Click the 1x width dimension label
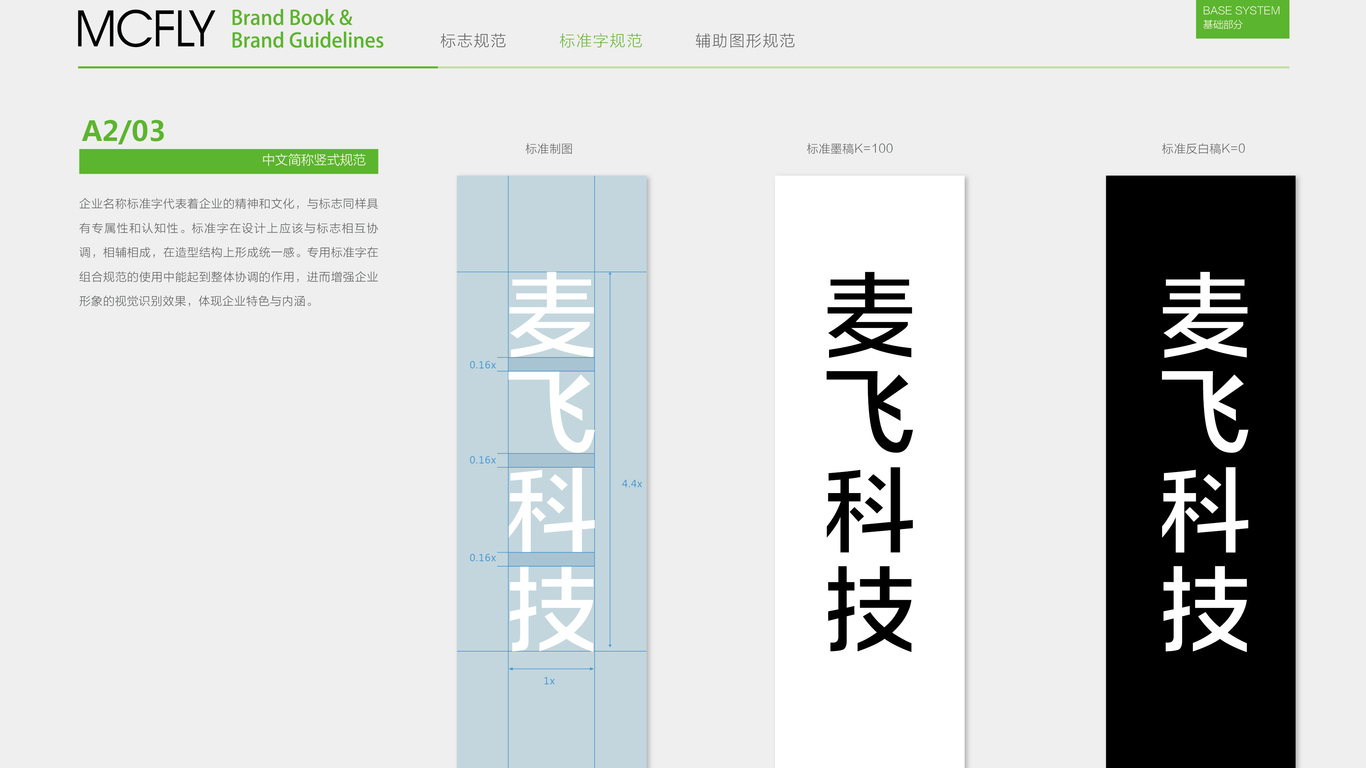Screen dimensions: 1366x768 tap(549, 681)
